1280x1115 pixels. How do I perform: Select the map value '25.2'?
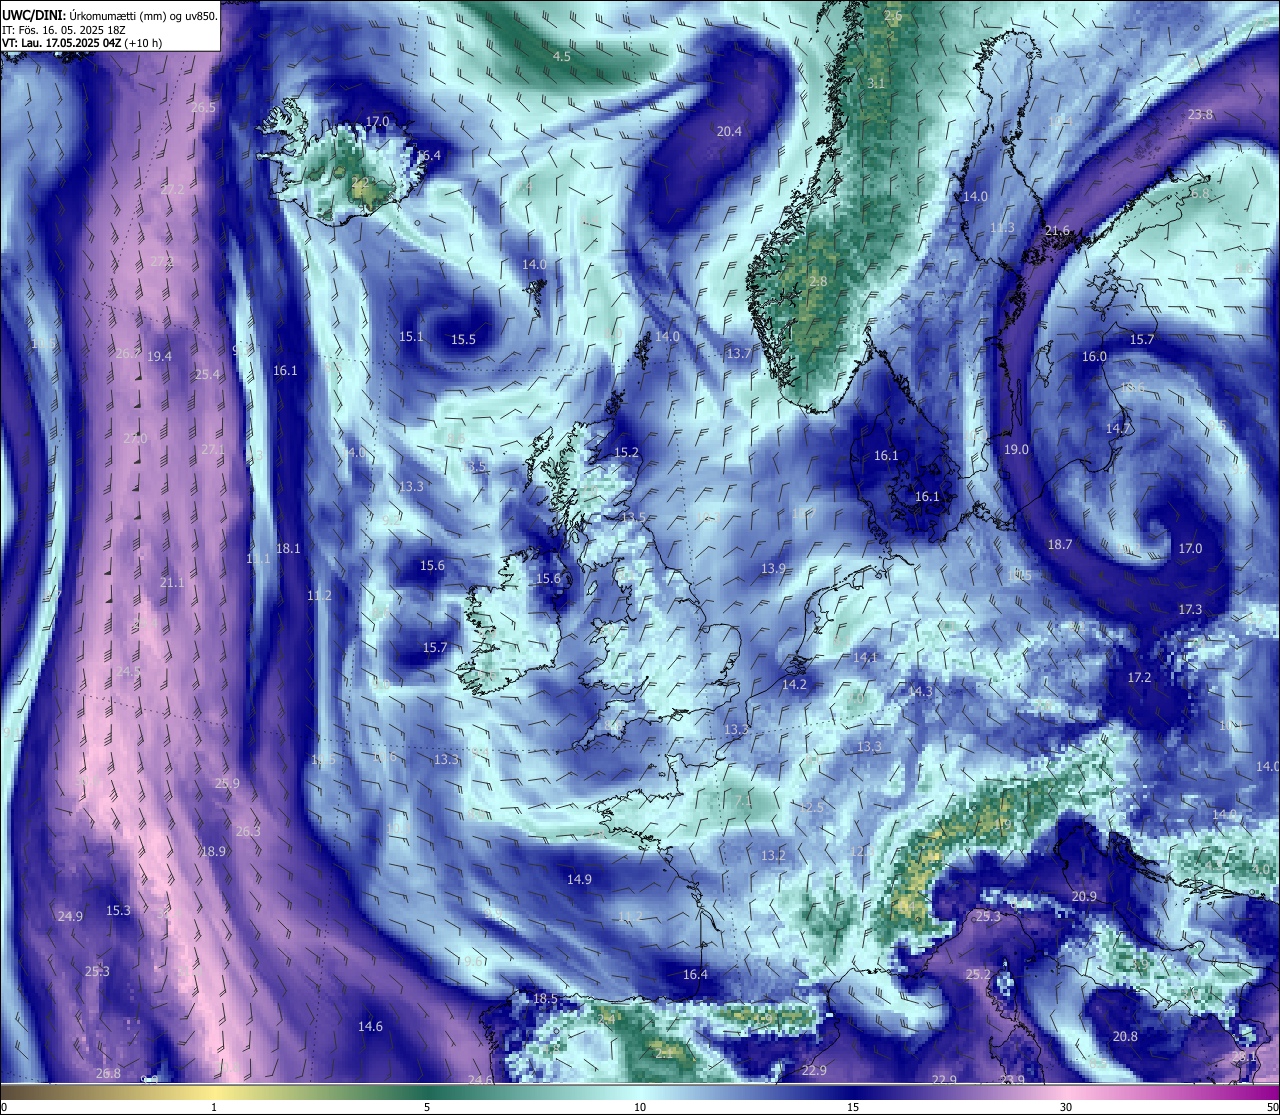(978, 975)
